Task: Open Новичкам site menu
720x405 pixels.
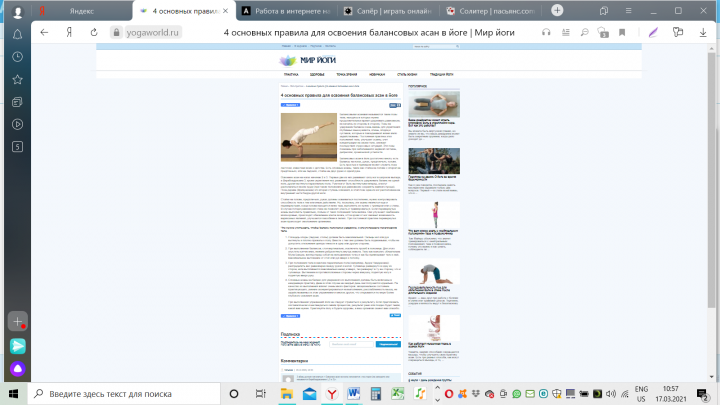Action: click(377, 74)
